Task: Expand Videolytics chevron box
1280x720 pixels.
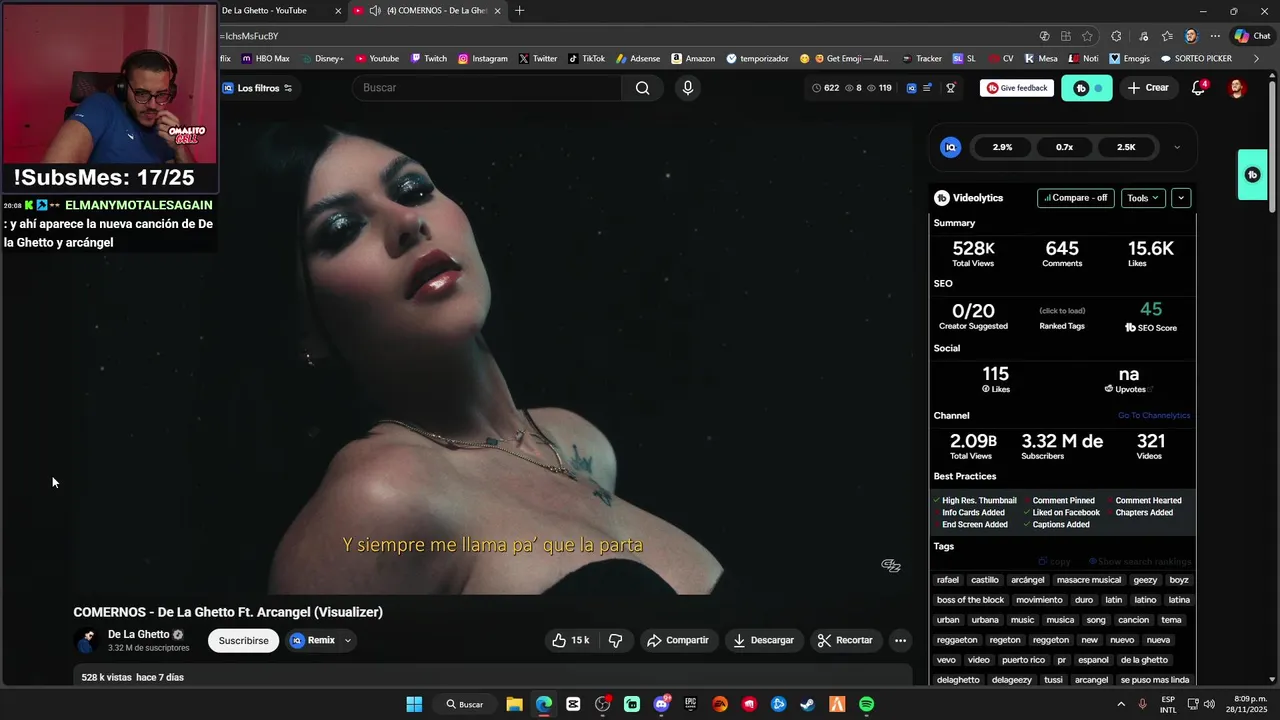Action: (x=1181, y=198)
